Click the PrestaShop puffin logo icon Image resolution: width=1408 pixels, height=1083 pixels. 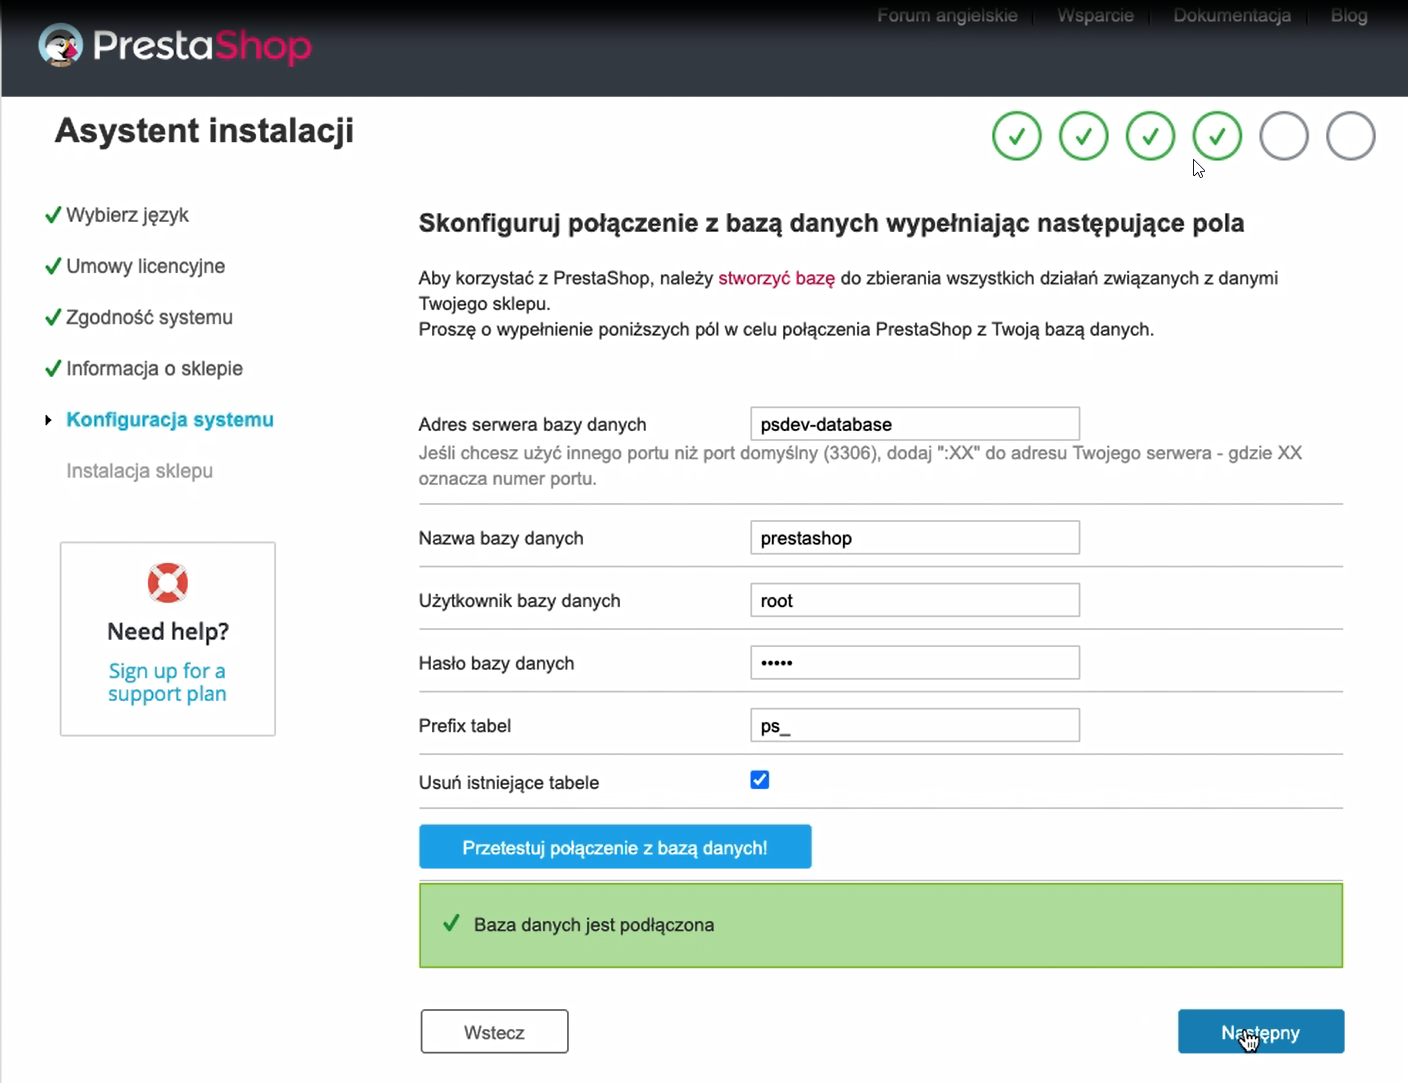pos(60,46)
